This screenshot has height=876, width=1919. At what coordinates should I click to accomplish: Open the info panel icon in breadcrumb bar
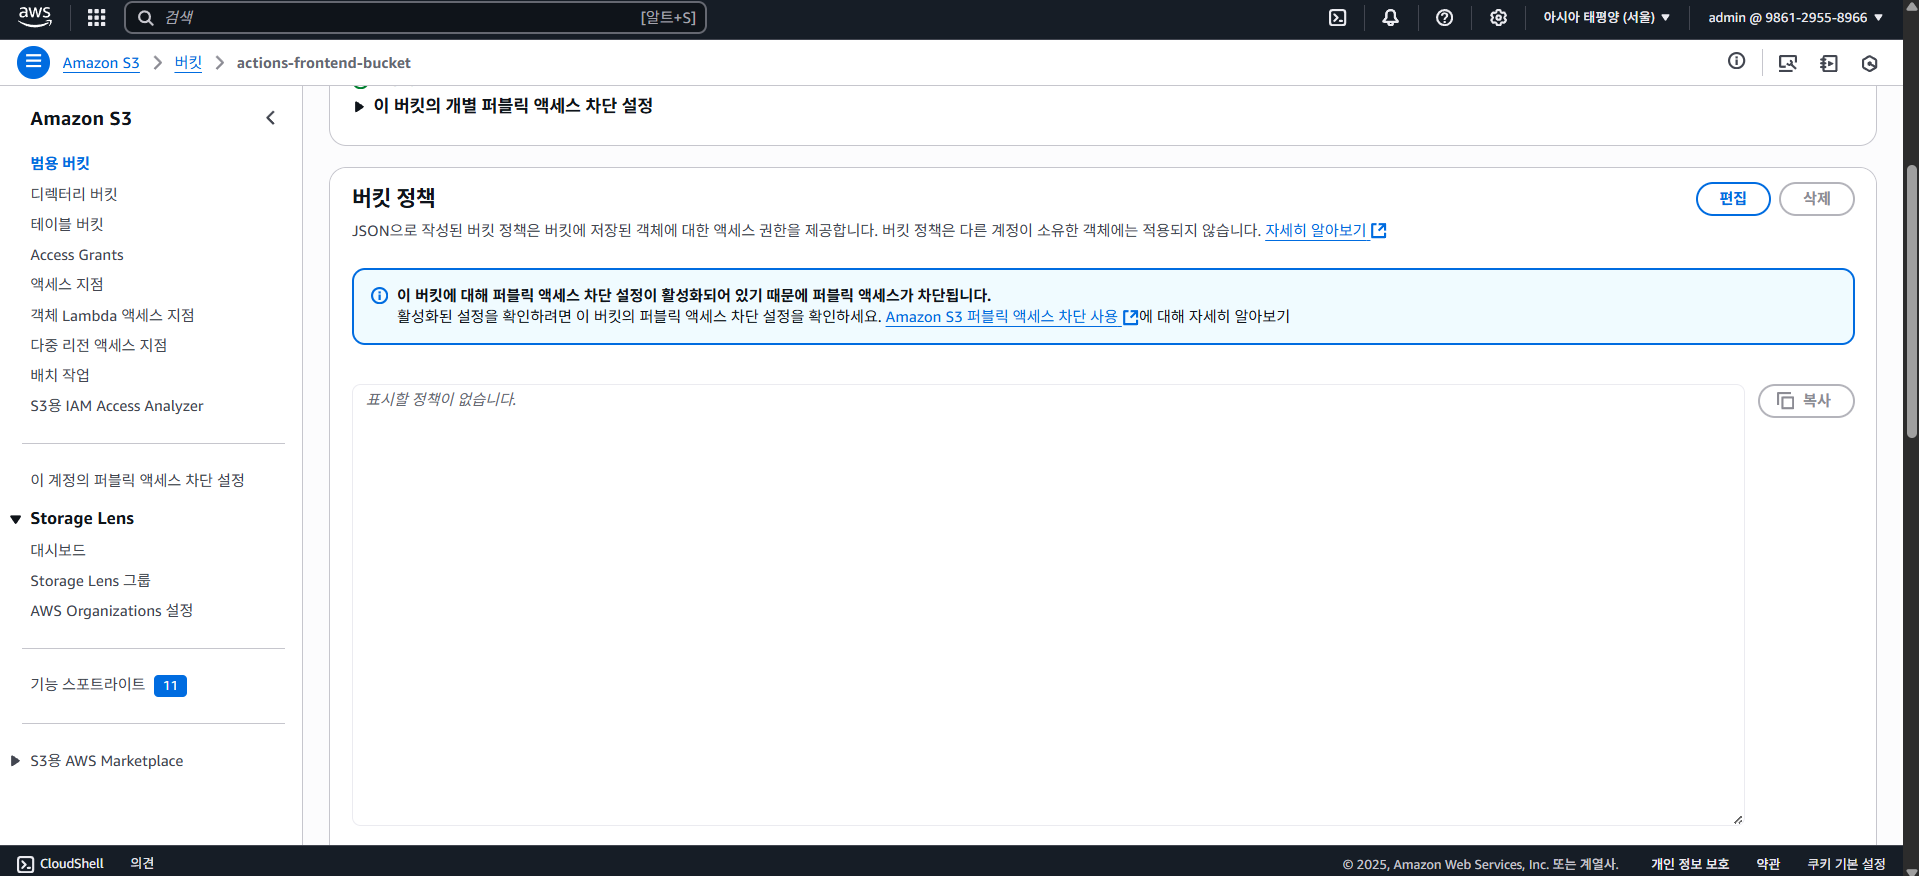1736,61
